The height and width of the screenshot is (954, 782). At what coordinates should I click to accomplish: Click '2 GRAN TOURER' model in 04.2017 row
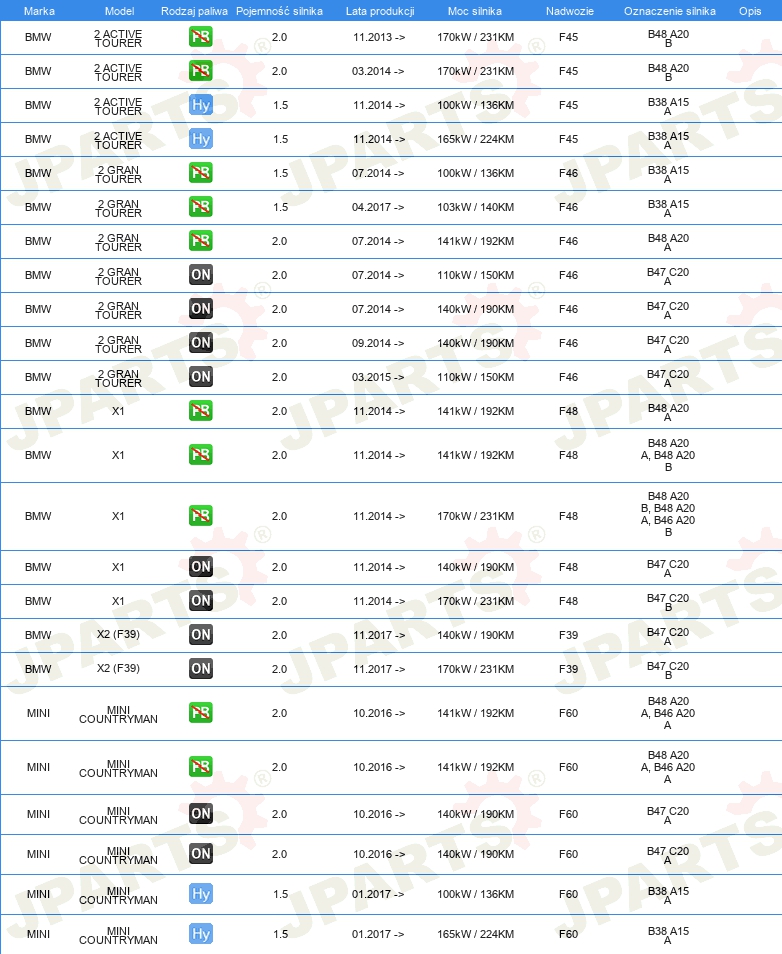click(x=118, y=209)
